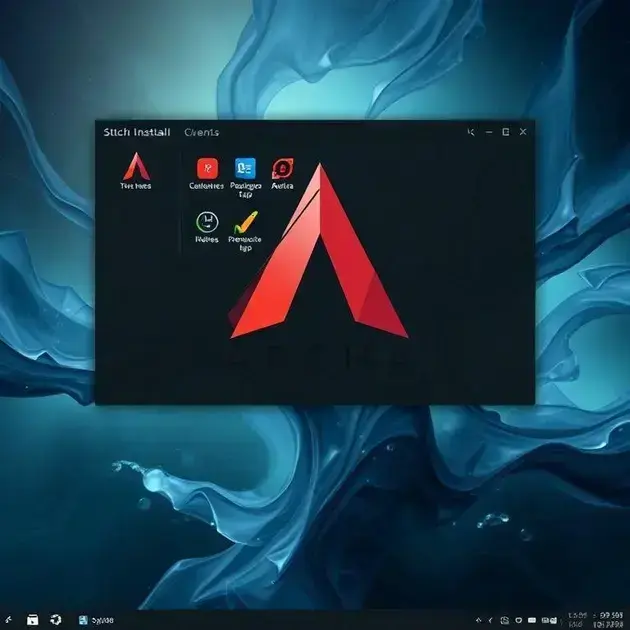Screen dimensions: 630x630
Task: Select the red A logo in the sidebar
Action: (x=137, y=166)
